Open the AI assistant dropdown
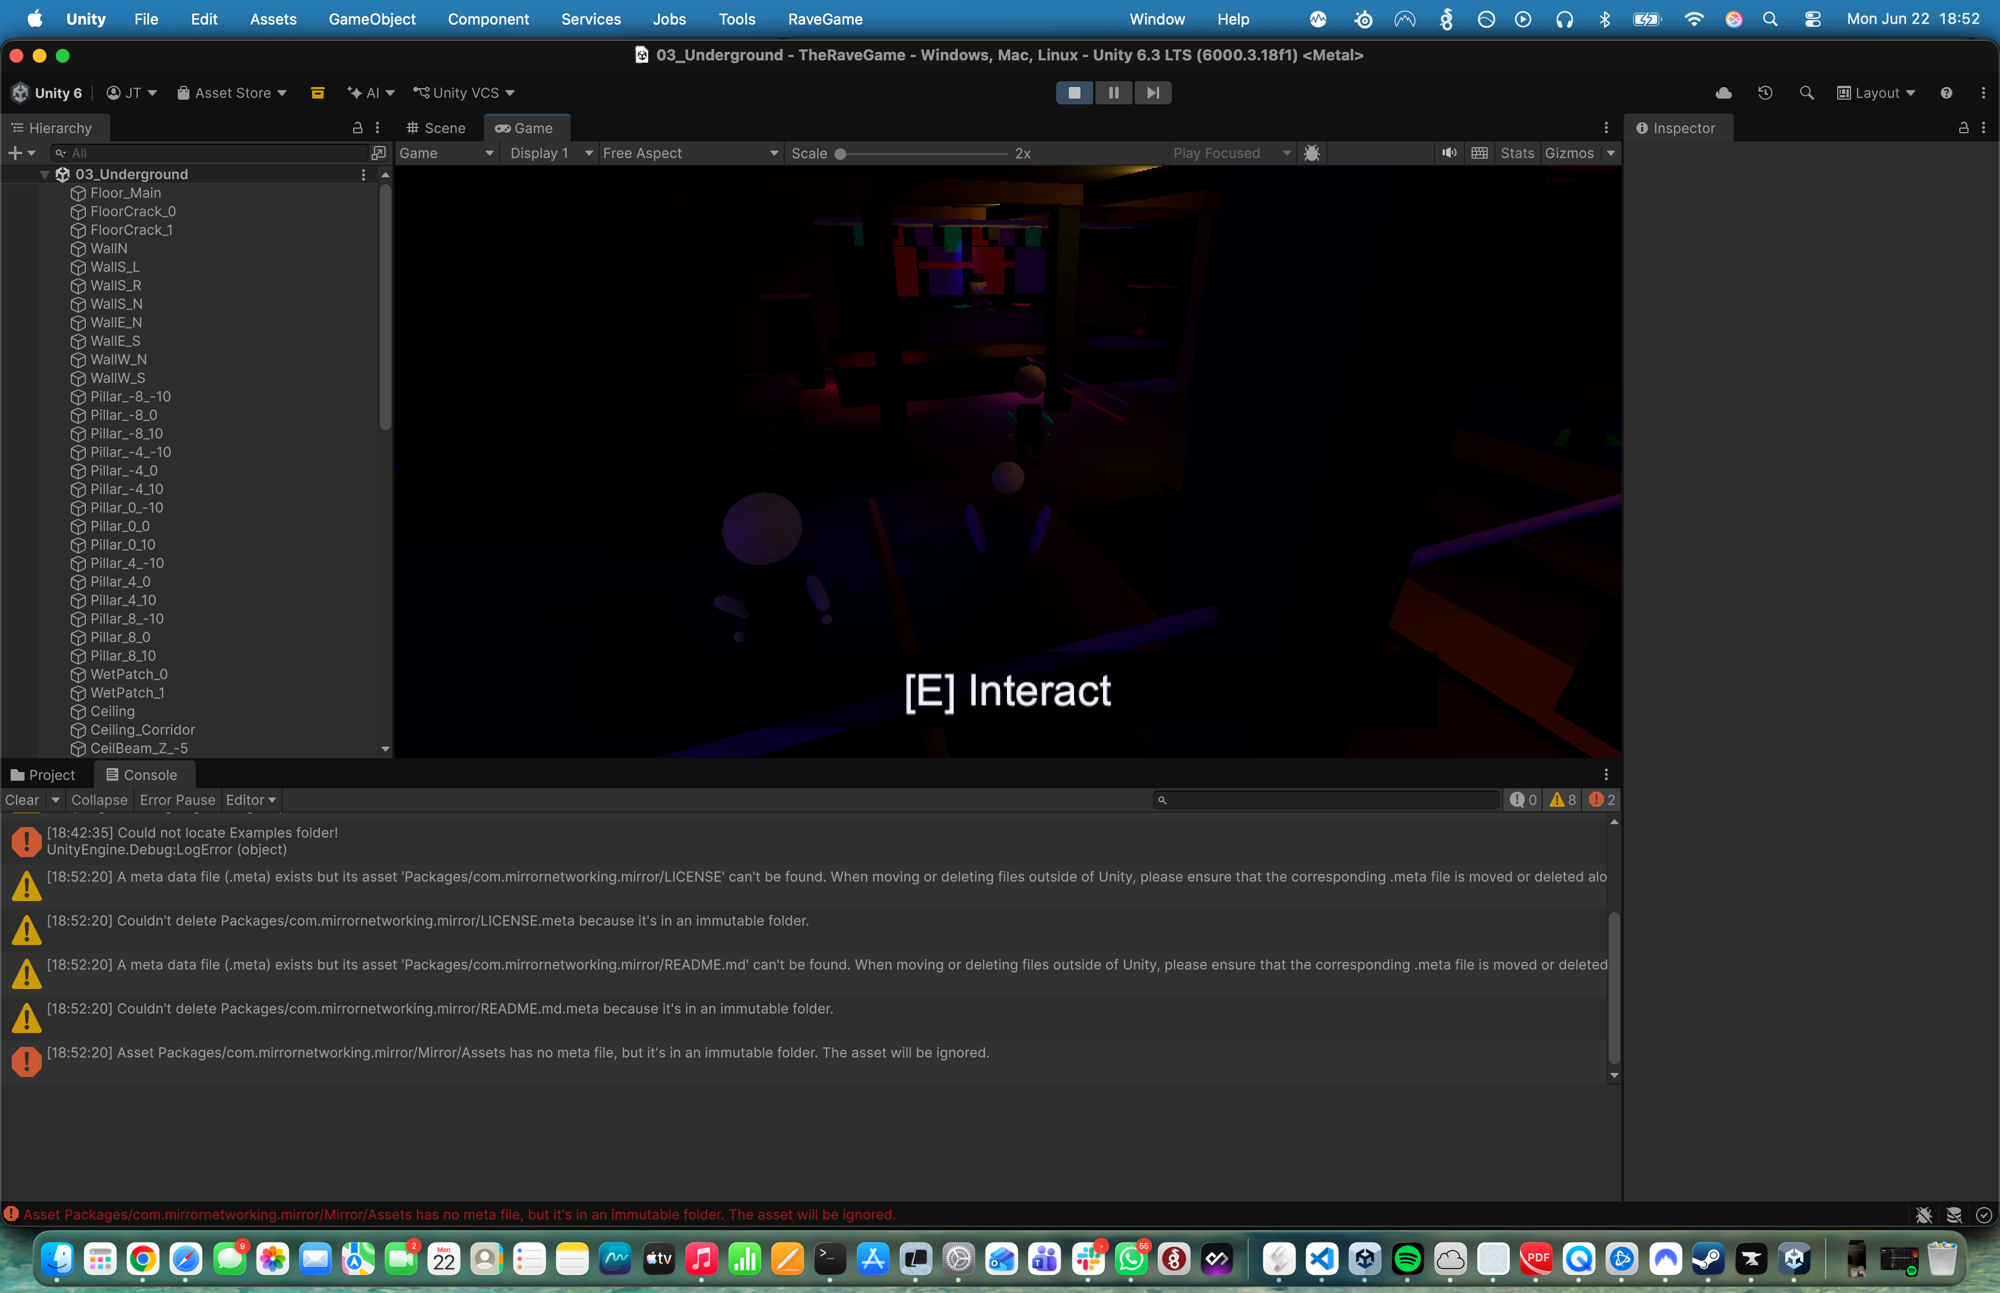 371,93
